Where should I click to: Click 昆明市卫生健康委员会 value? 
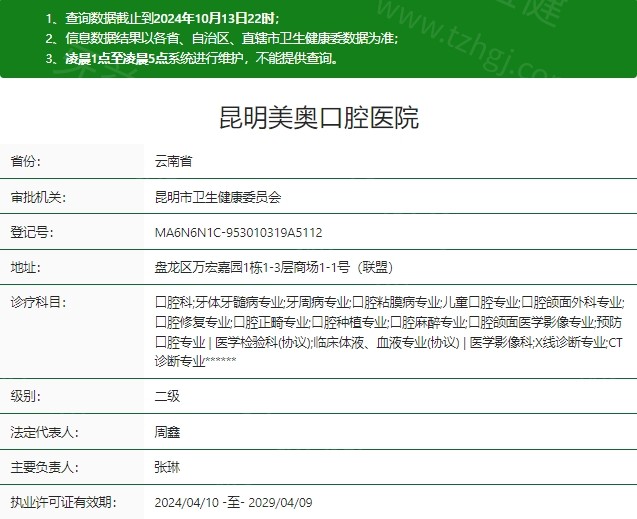(x=218, y=197)
